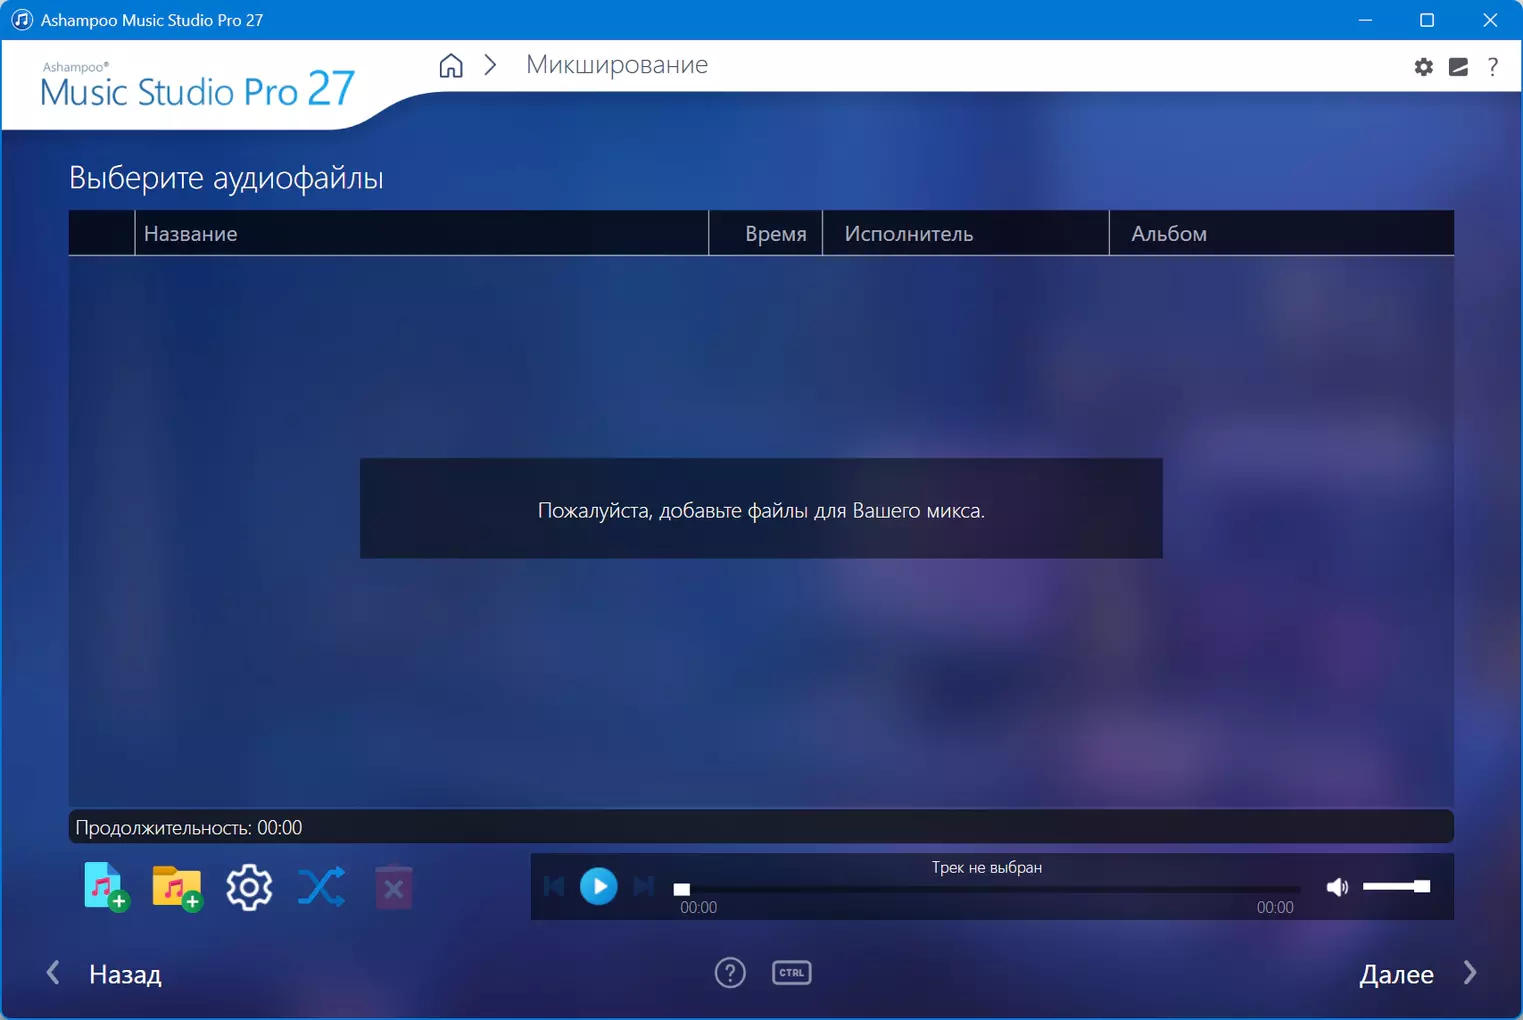The height and width of the screenshot is (1020, 1523).
Task: Sort by the Альбом column header
Action: (1282, 233)
